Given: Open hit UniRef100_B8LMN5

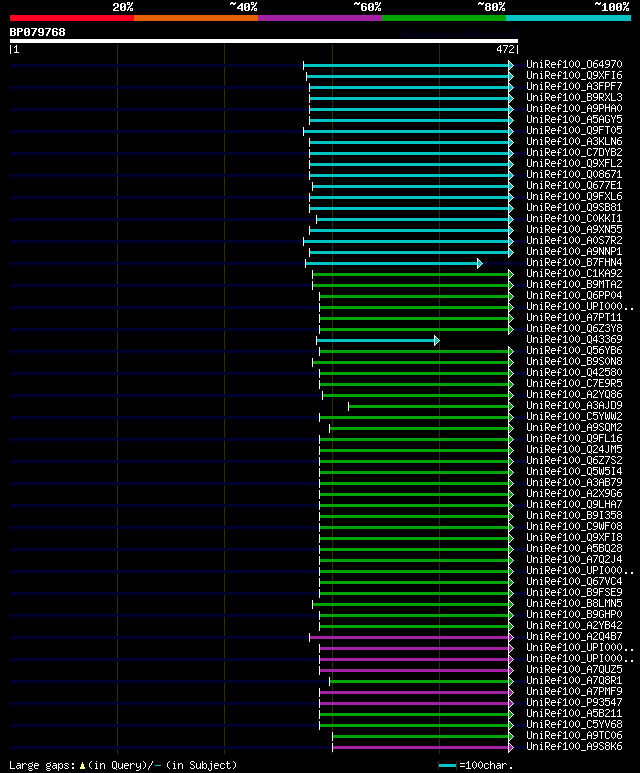Looking at the screenshot, I should (574, 603).
